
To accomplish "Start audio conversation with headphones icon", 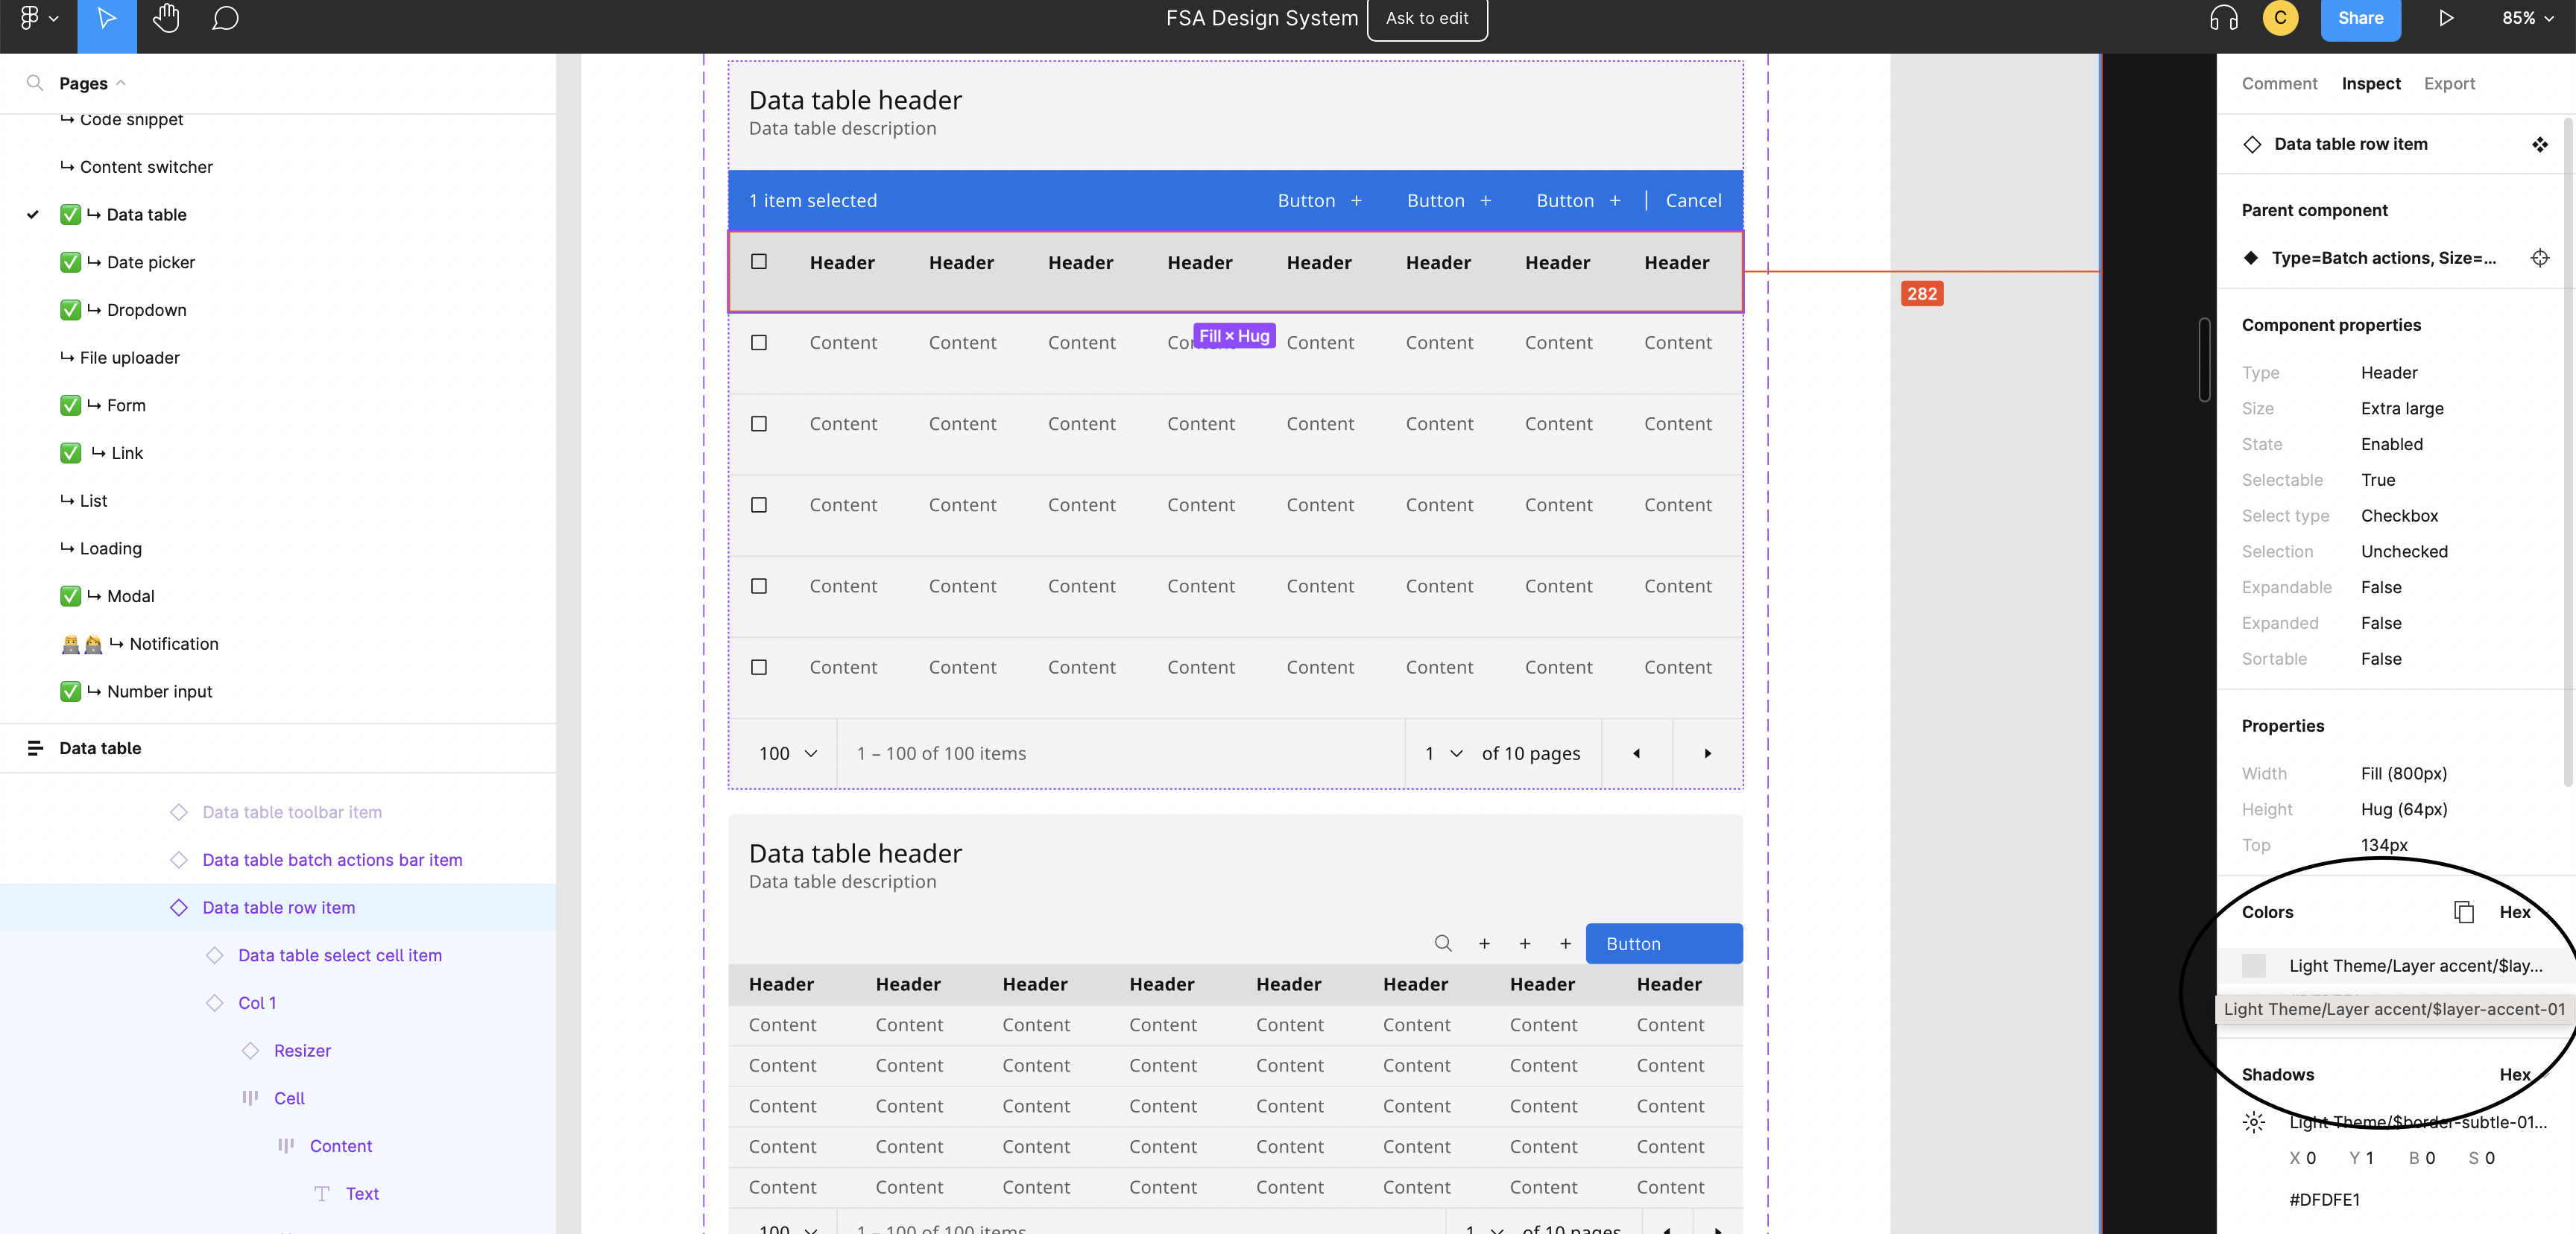I will point(2223,18).
